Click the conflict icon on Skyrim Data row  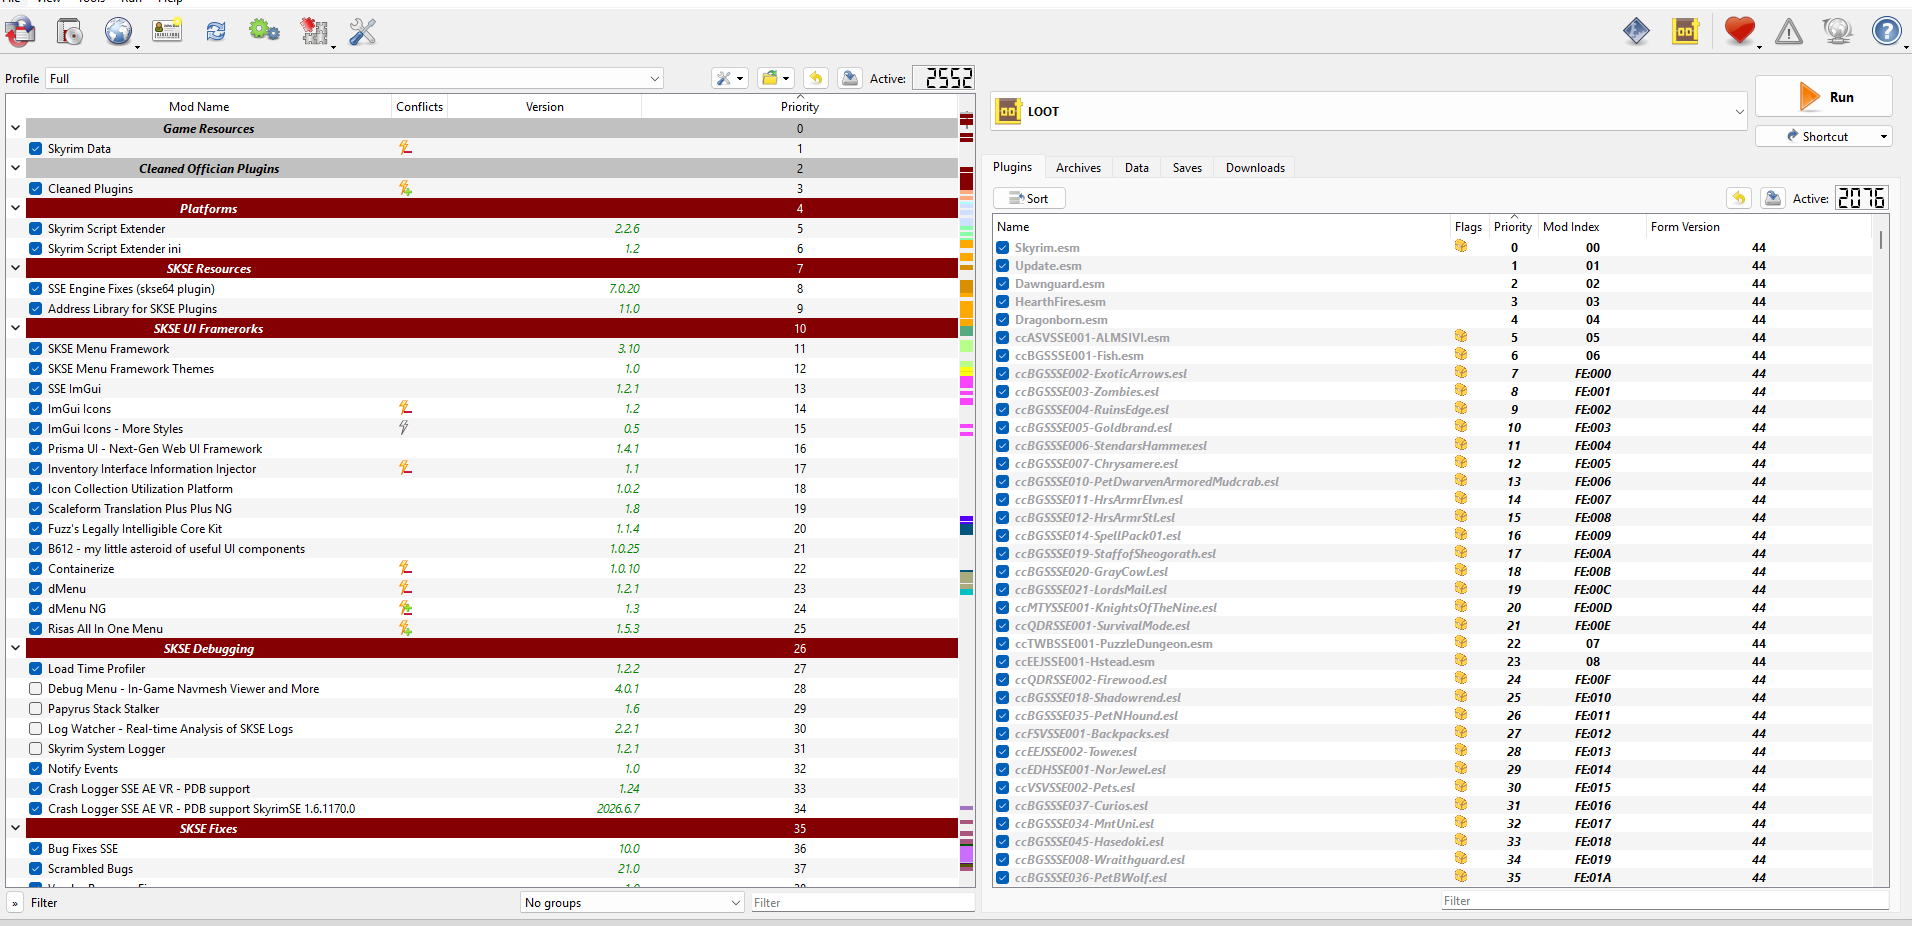[405, 148]
